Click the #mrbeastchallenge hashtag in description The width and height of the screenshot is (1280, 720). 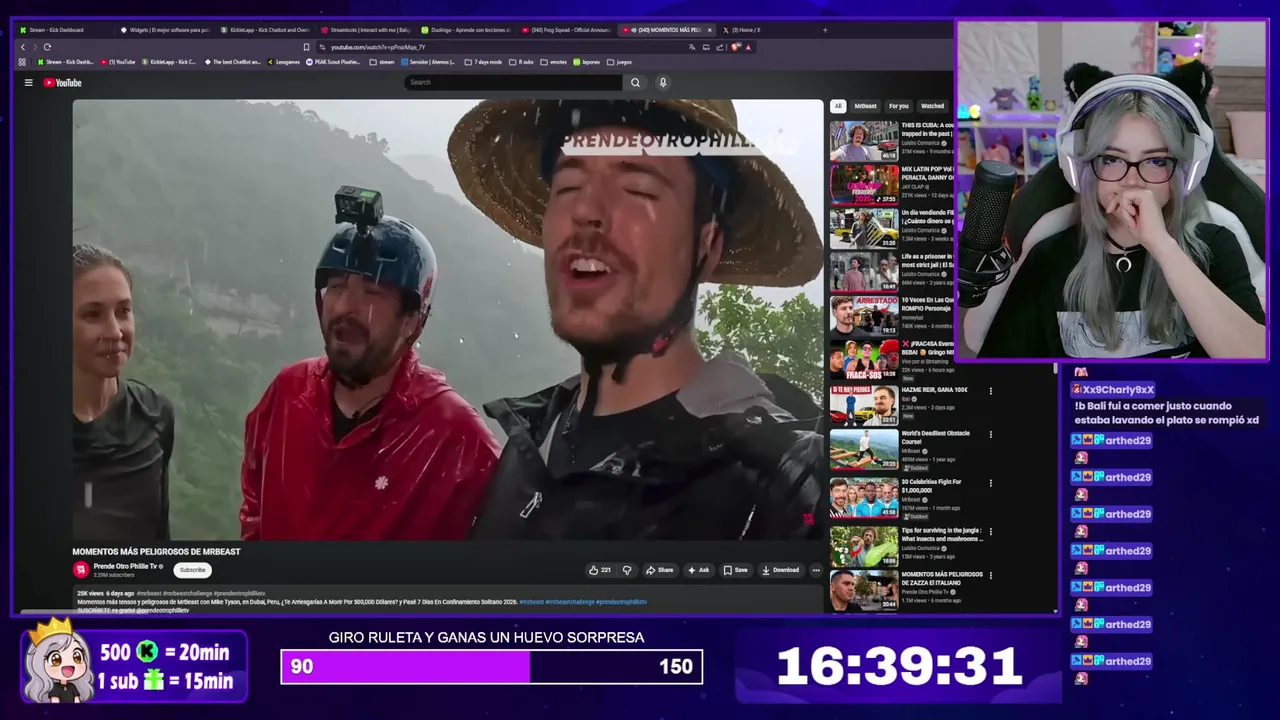(x=570, y=602)
